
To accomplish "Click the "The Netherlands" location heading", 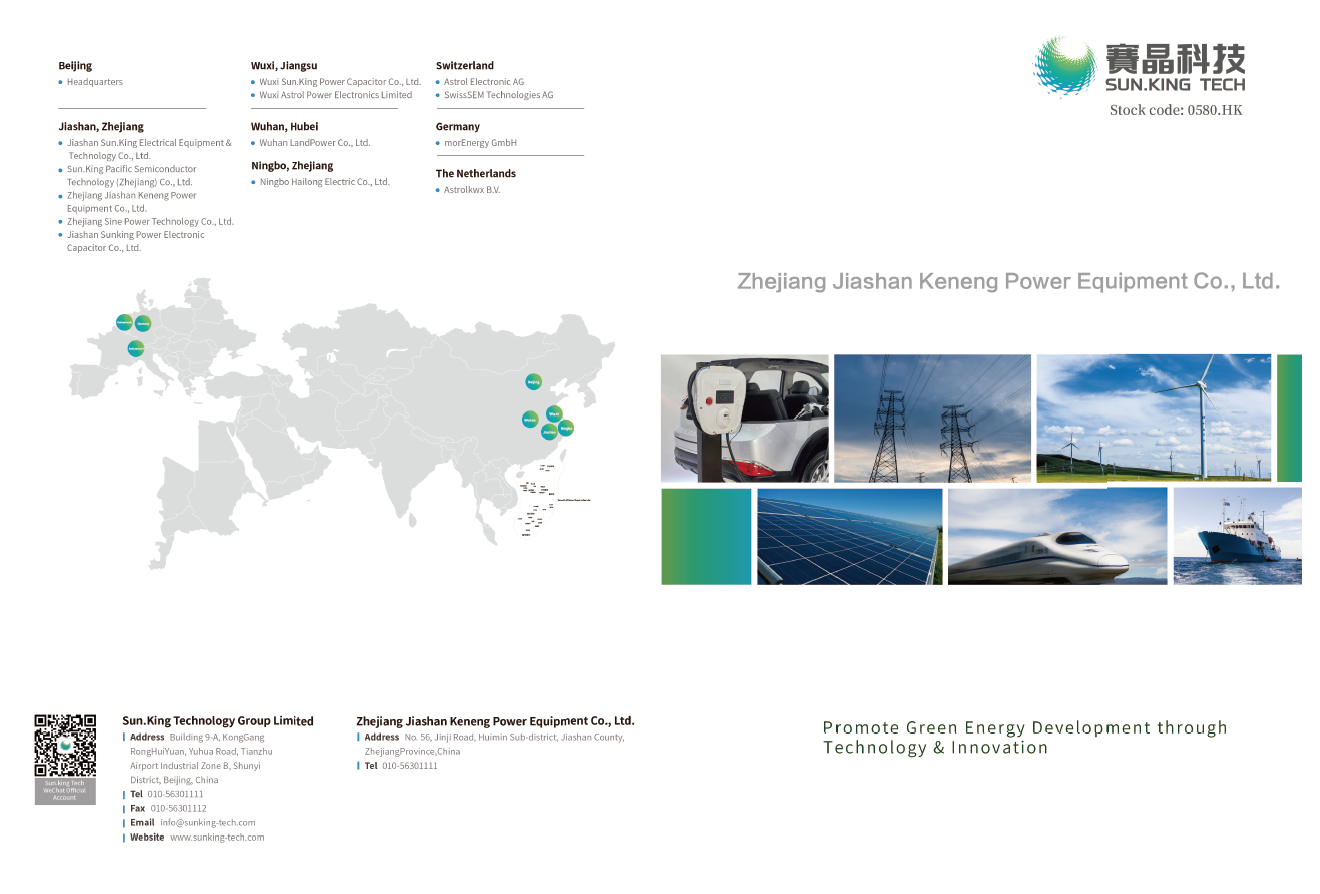I will (476, 174).
